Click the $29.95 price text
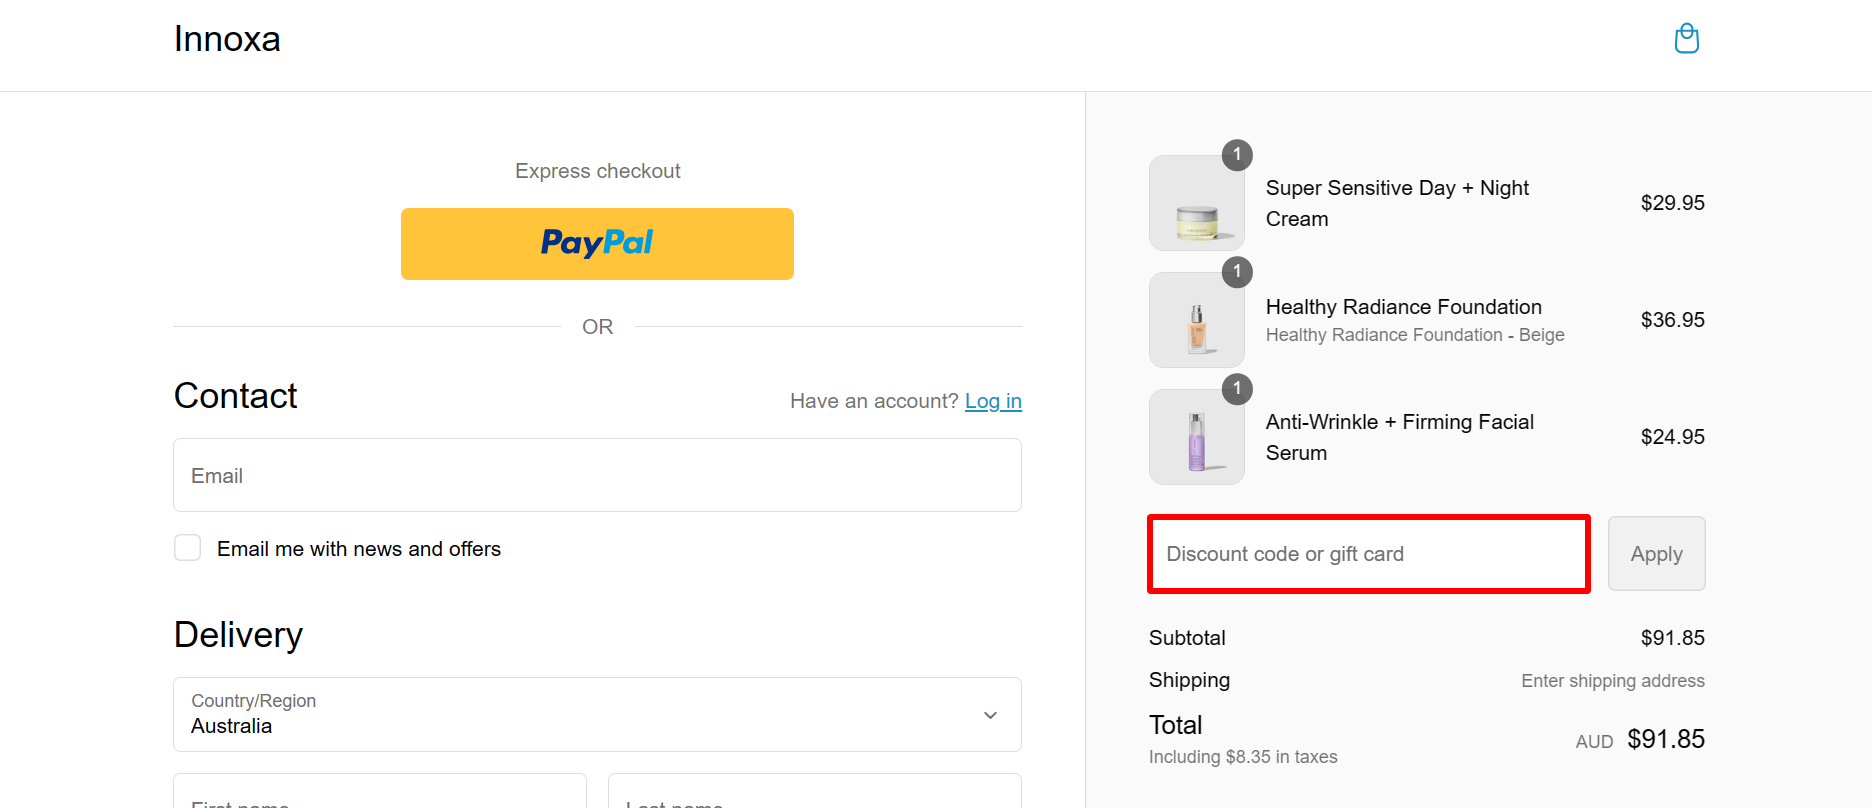The height and width of the screenshot is (808, 1872). pos(1672,203)
